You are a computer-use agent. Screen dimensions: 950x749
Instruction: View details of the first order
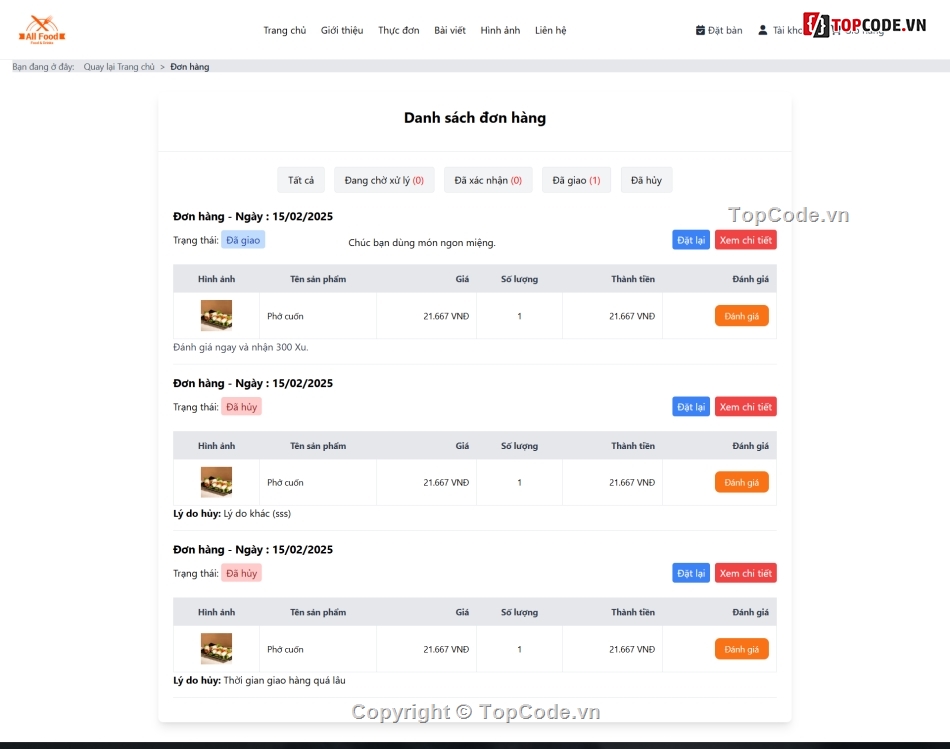(x=745, y=240)
